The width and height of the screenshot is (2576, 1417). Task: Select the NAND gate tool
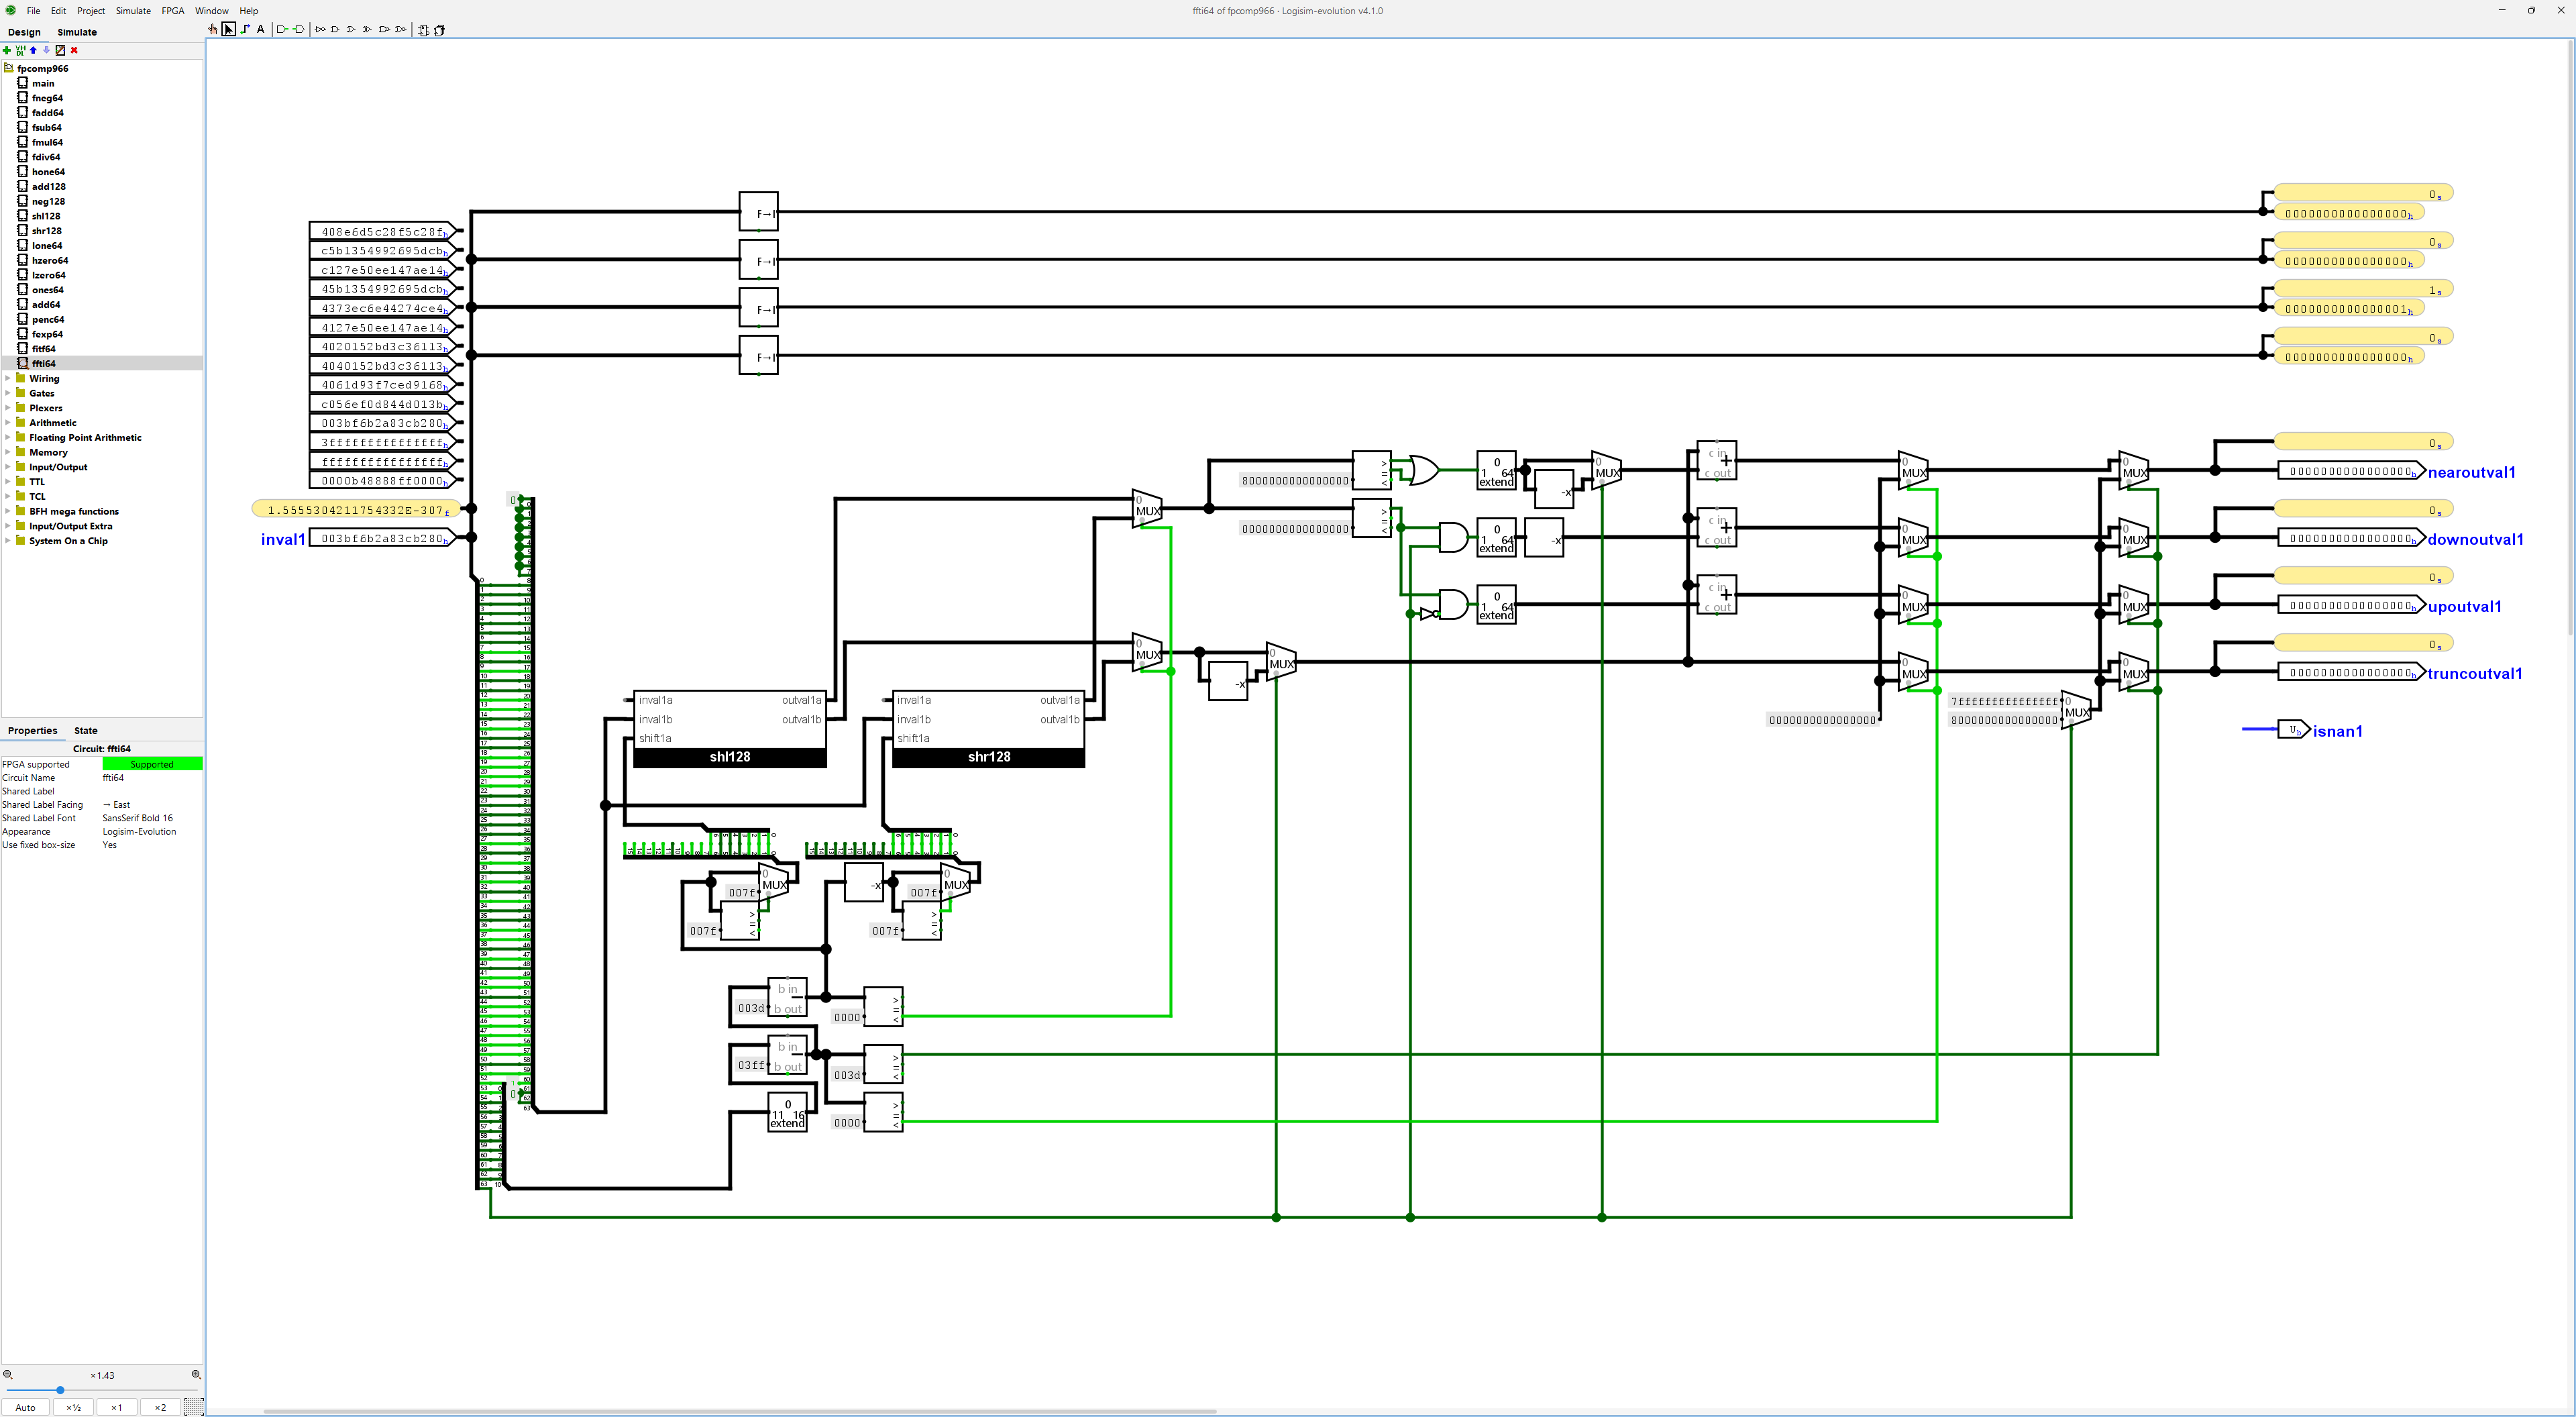click(384, 29)
